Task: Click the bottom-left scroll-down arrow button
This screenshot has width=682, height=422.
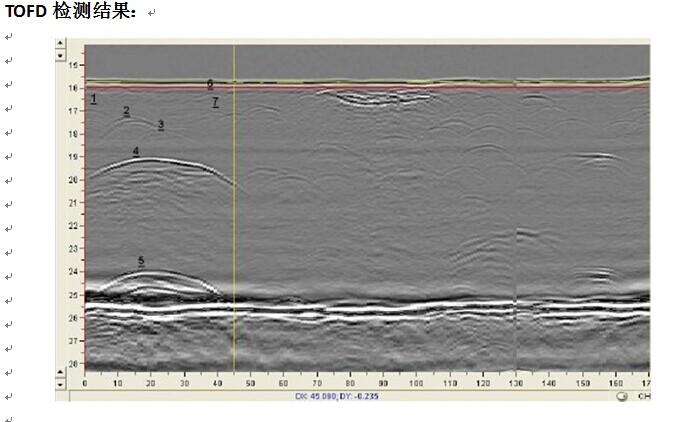Action: click(60, 384)
